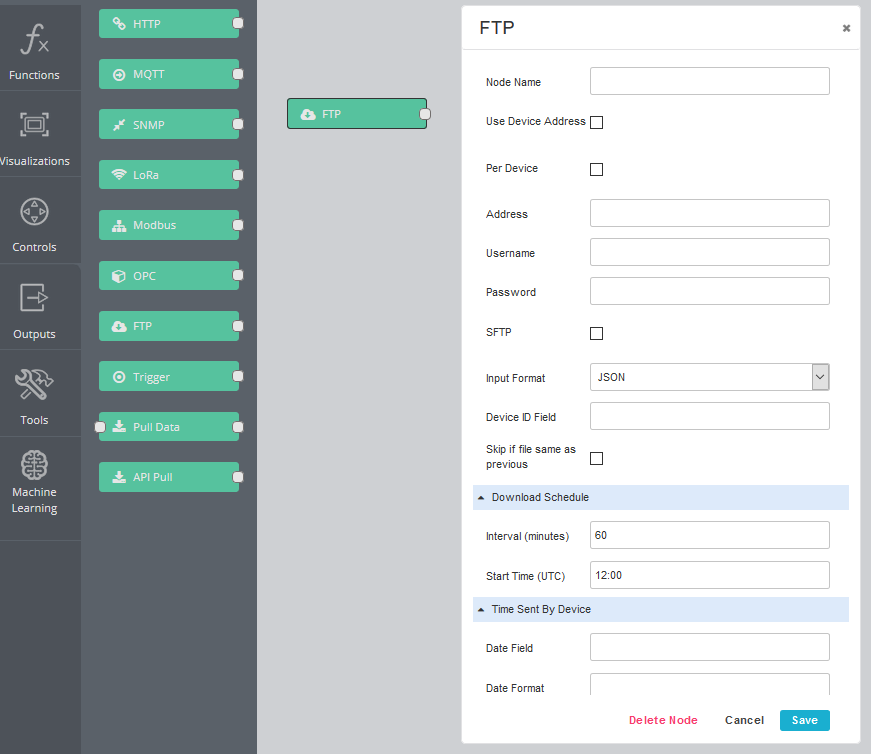Image resolution: width=871 pixels, height=754 pixels.
Task: Click the Trigger node target icon
Action: pyautogui.click(x=119, y=377)
